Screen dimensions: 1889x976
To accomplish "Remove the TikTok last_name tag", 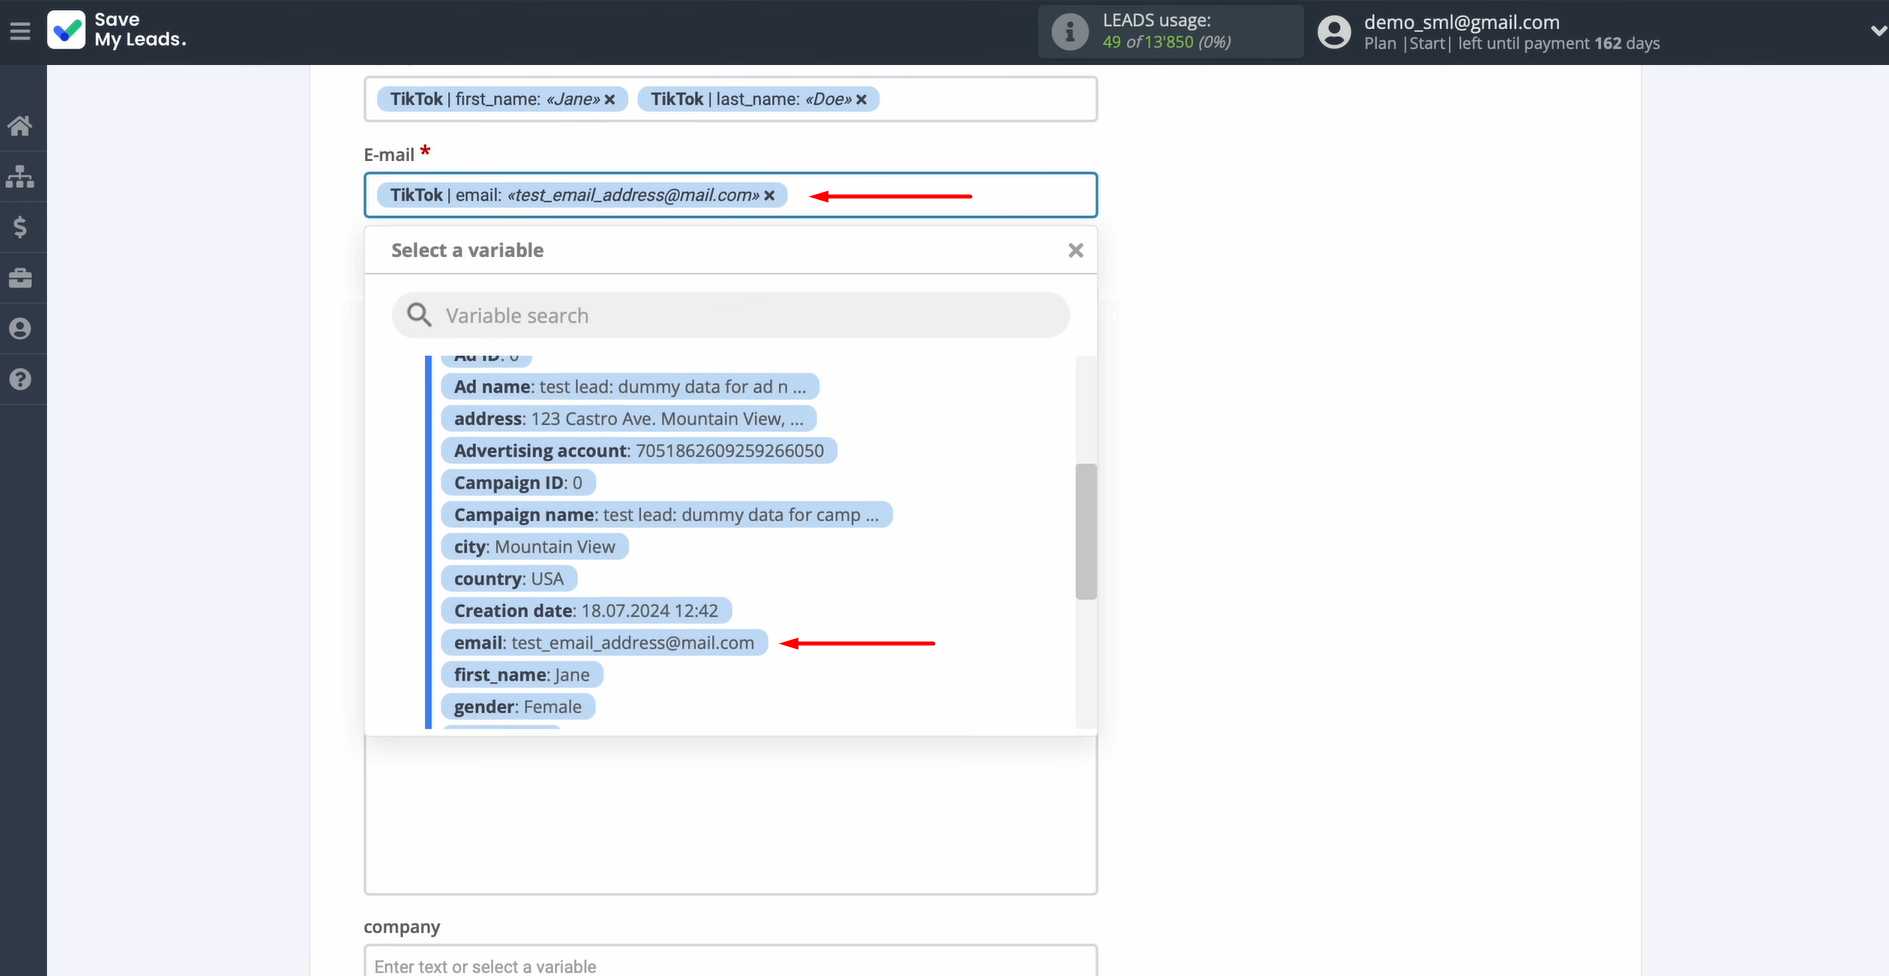I will 861,100.
